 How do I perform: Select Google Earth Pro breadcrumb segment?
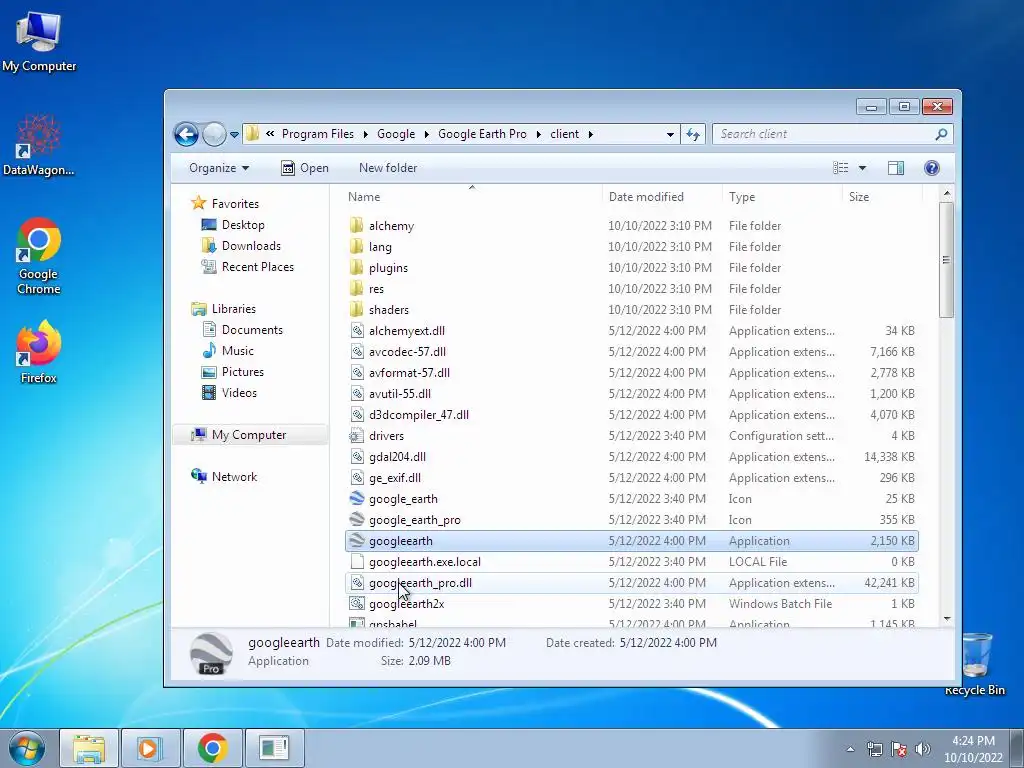click(x=482, y=134)
